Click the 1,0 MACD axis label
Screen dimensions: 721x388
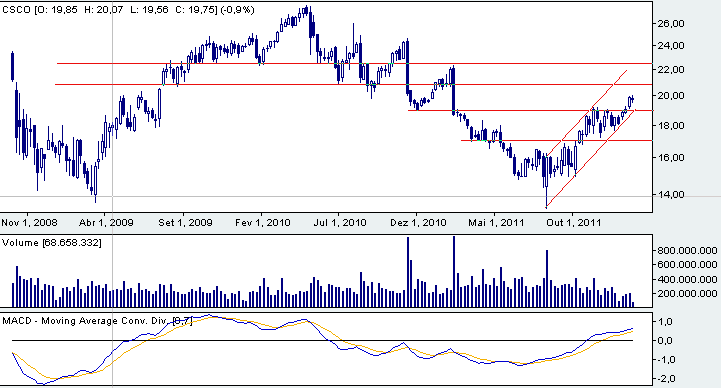point(666,321)
